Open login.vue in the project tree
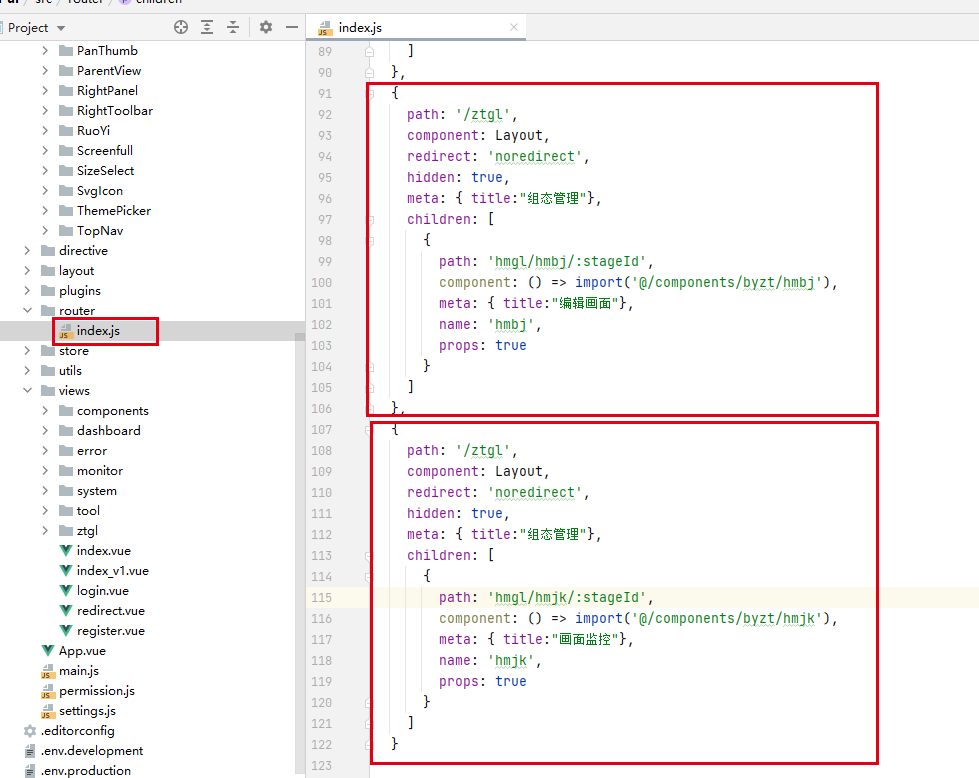 point(102,591)
